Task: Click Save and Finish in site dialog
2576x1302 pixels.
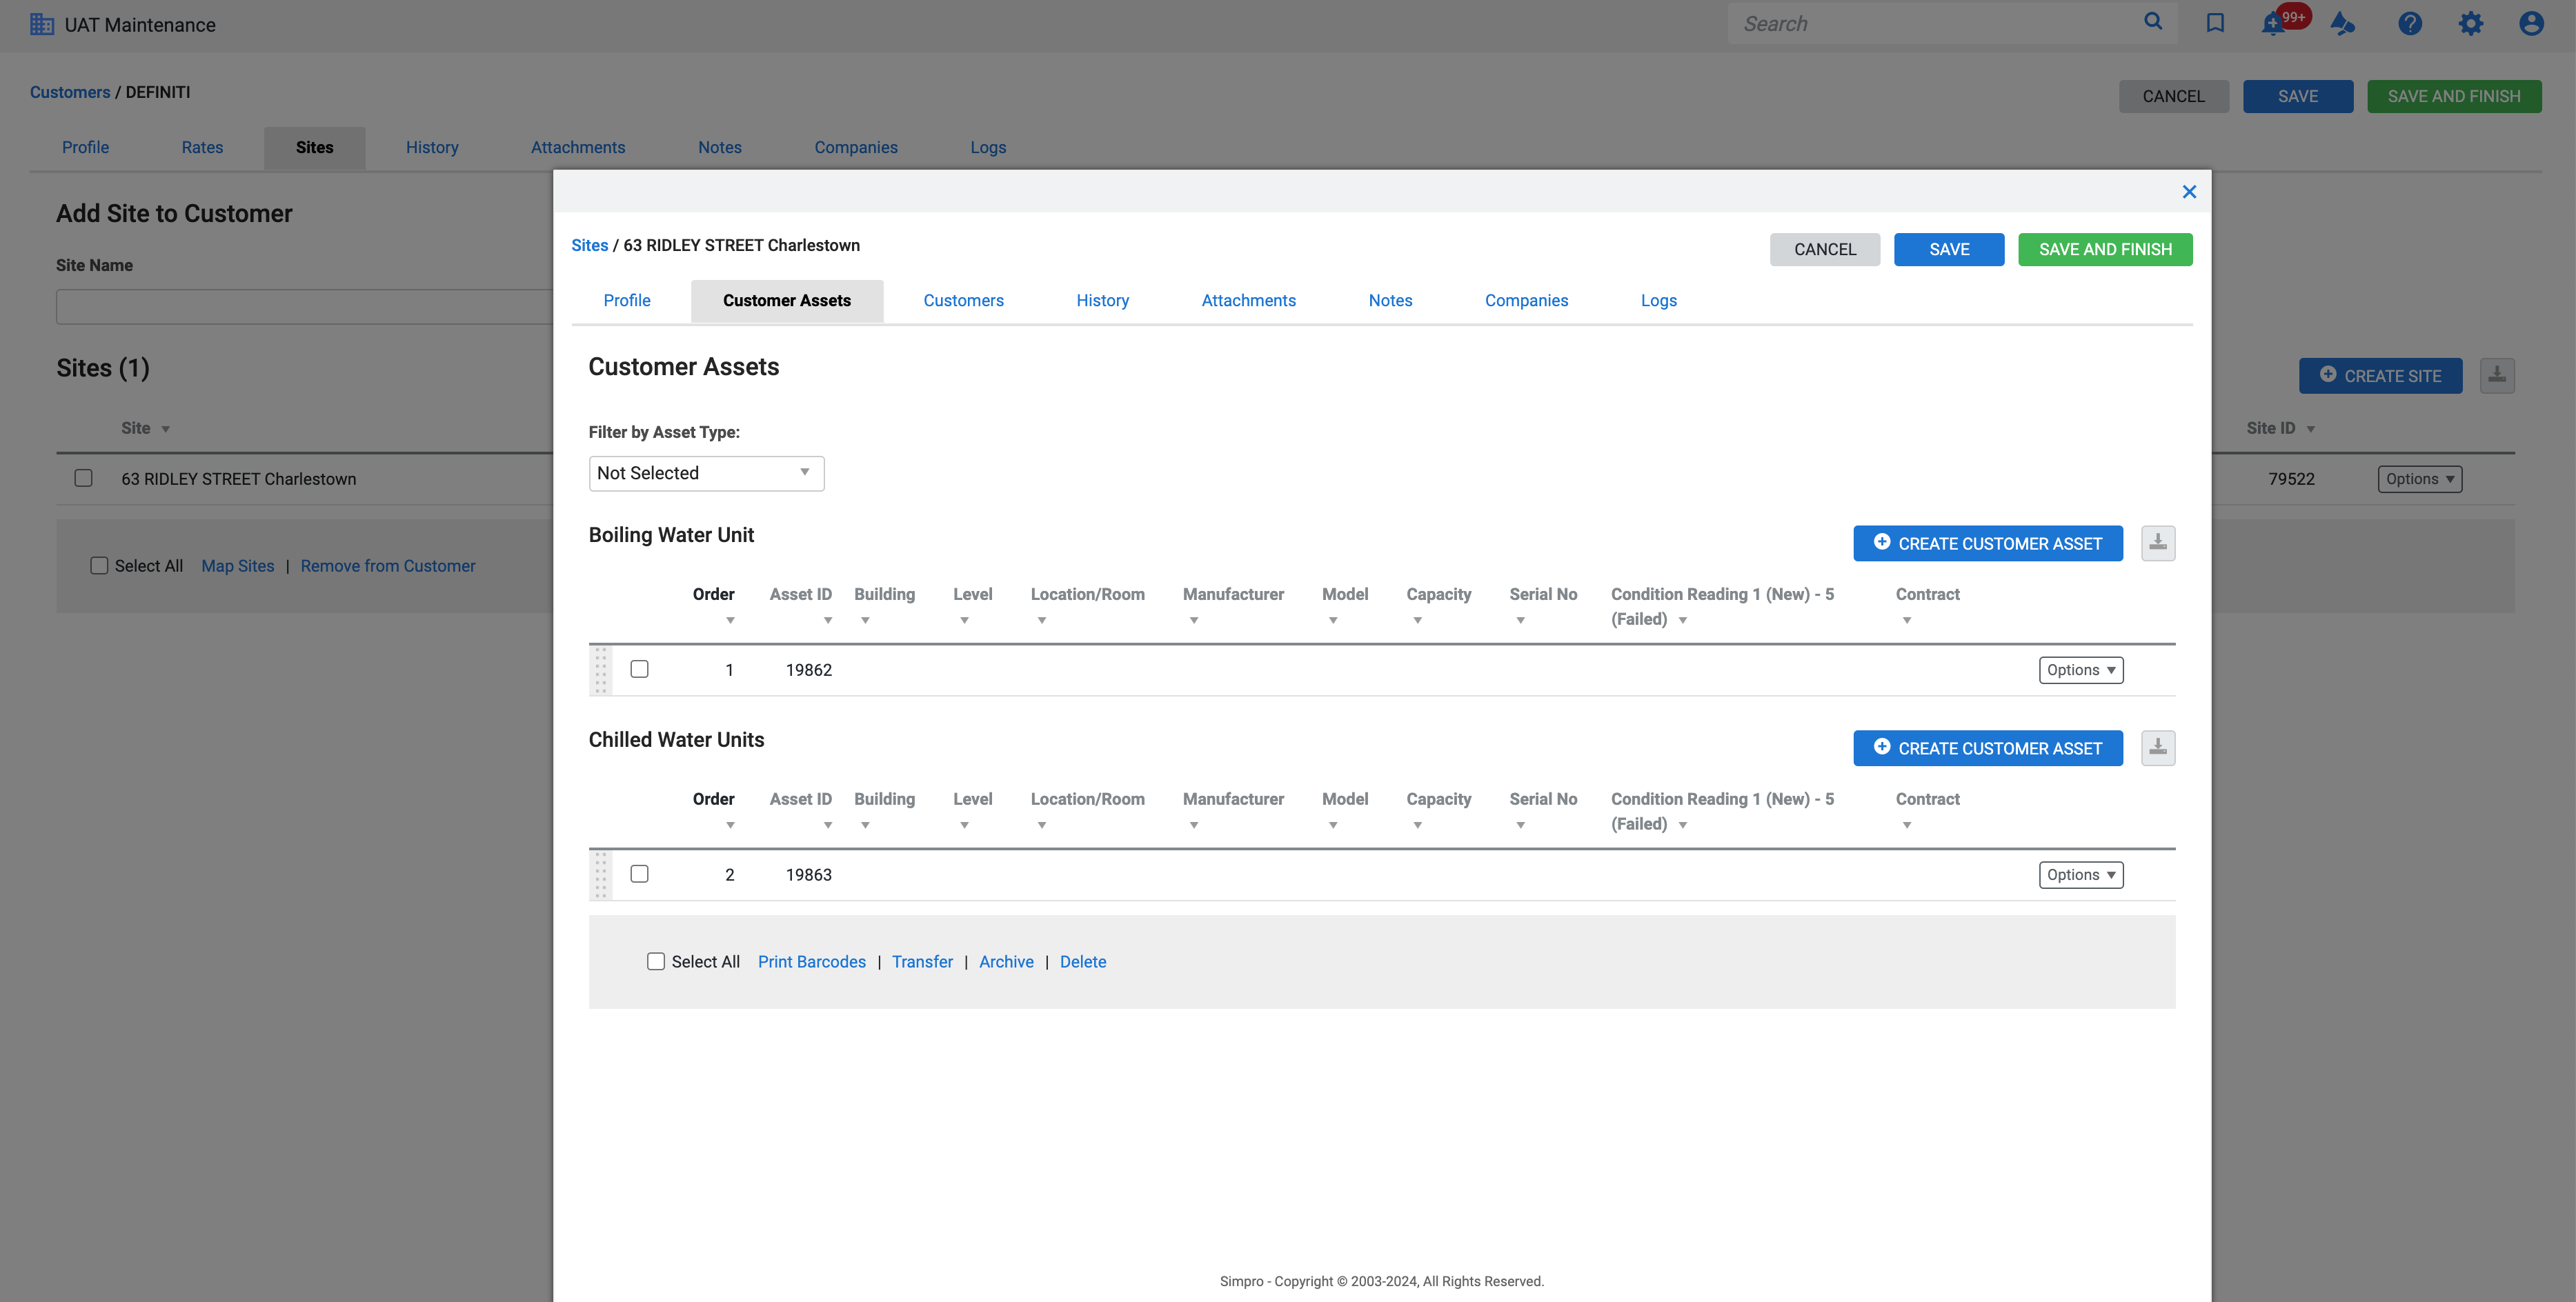Action: [x=2105, y=249]
